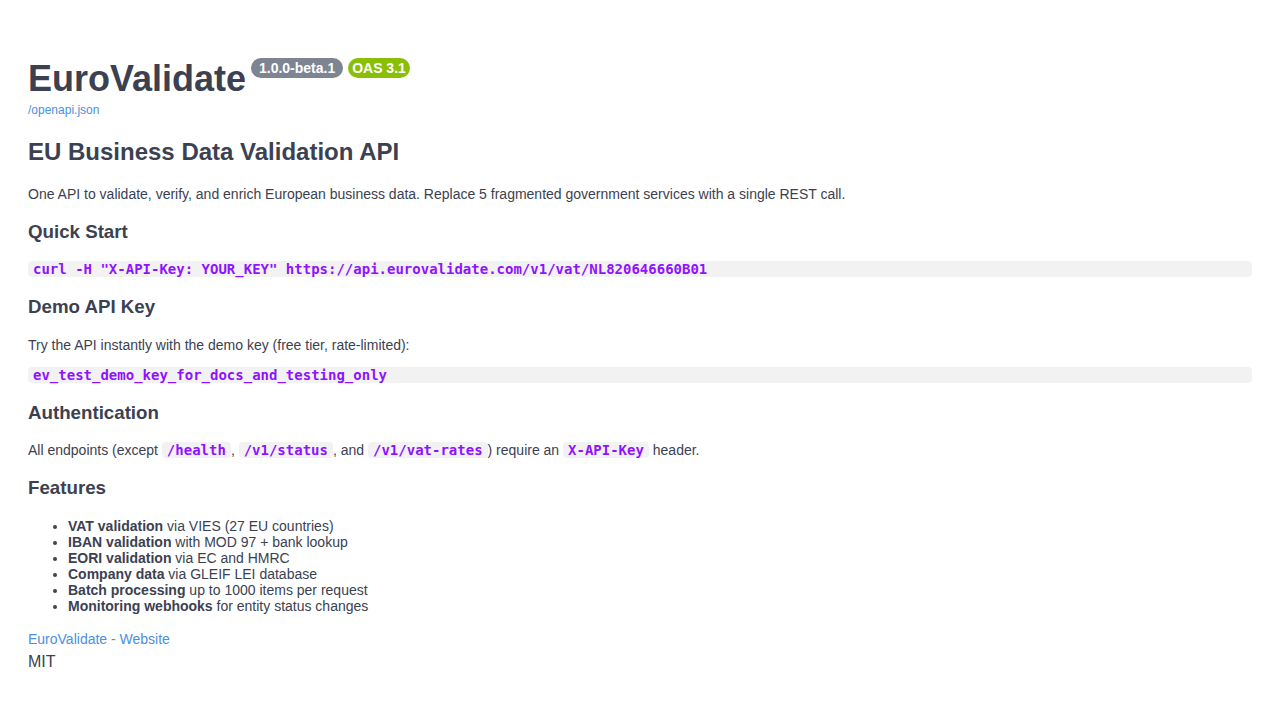
Task: Open the /openapi.json link
Action: pyautogui.click(x=64, y=110)
